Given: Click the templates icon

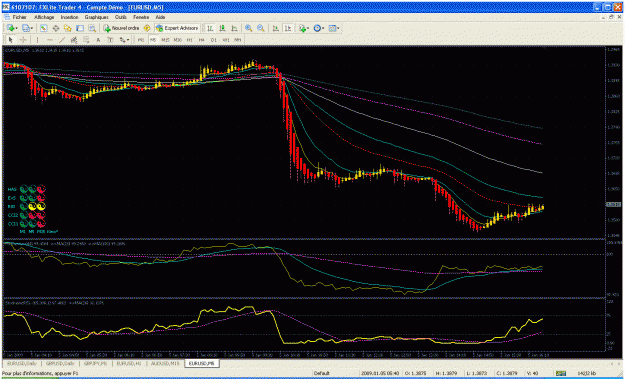Looking at the screenshot, I should (x=332, y=28).
